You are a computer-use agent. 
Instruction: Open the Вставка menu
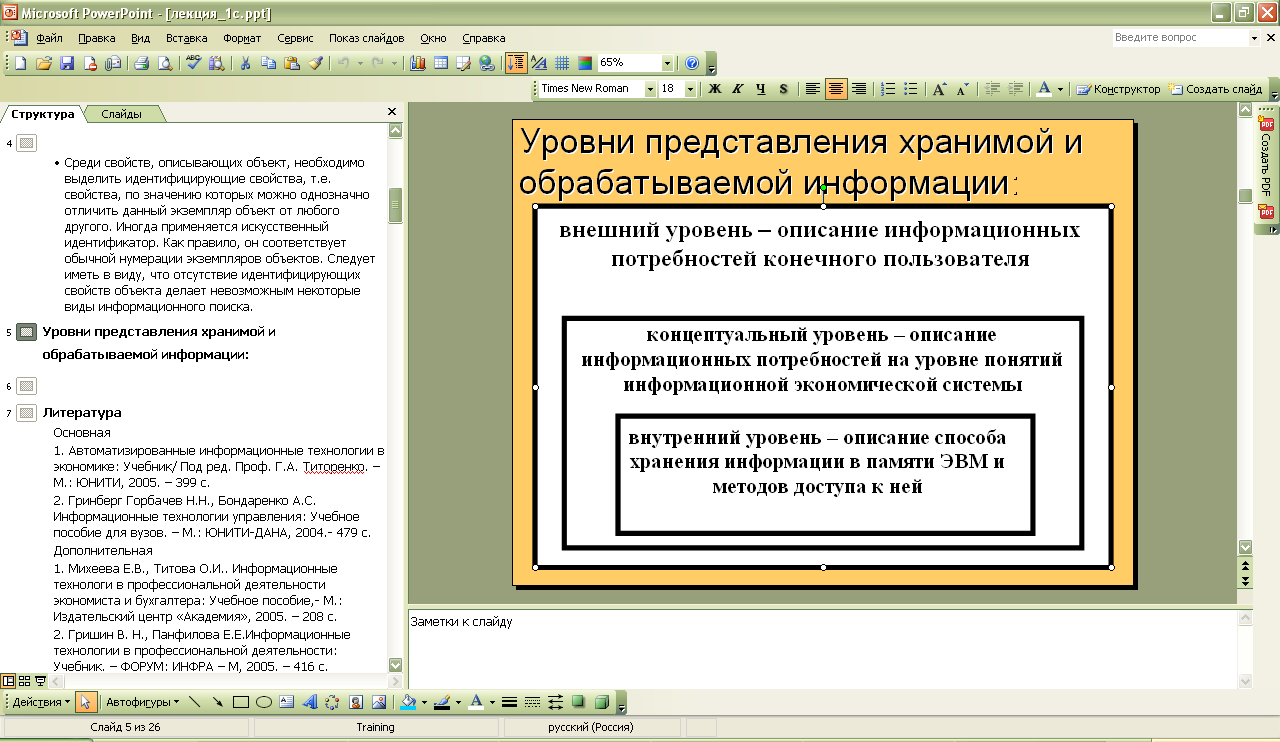point(187,38)
